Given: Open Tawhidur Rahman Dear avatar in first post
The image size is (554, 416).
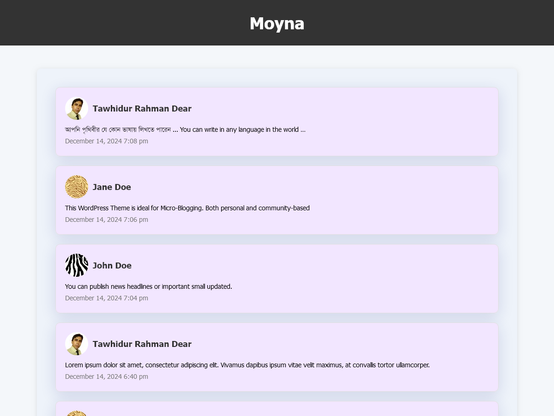Looking at the screenshot, I should pyautogui.click(x=77, y=109).
